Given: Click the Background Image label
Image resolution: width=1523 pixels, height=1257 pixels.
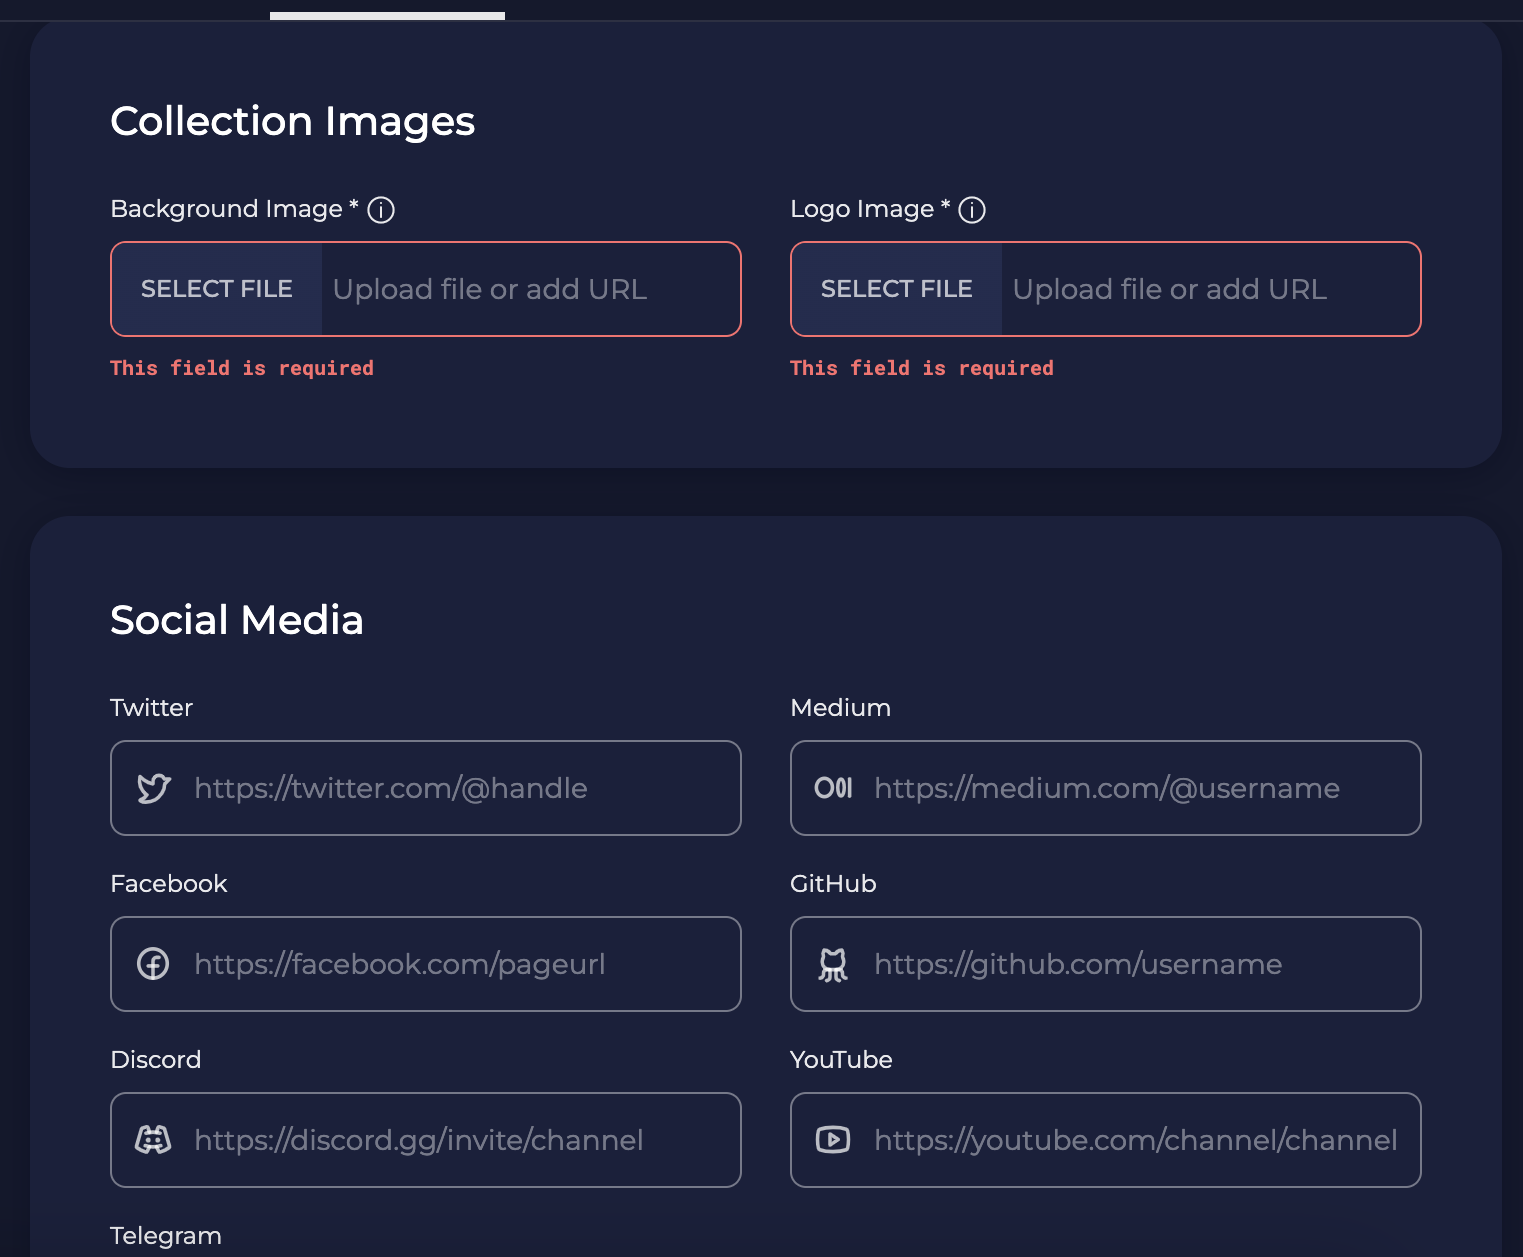Looking at the screenshot, I should pyautogui.click(x=234, y=209).
